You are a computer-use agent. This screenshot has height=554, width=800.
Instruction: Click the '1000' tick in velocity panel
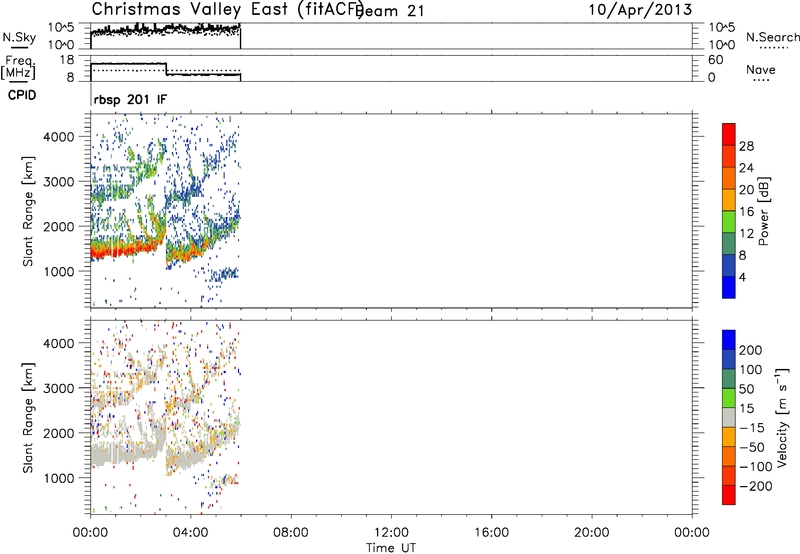(59, 478)
